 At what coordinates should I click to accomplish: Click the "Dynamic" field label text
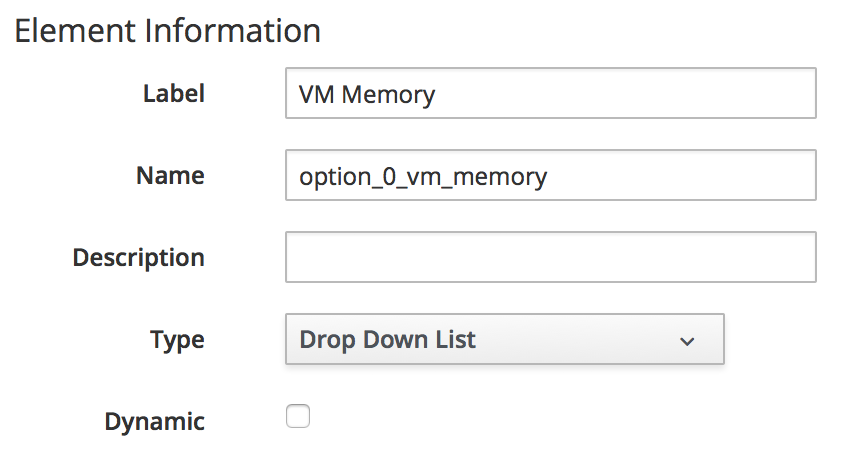154,422
